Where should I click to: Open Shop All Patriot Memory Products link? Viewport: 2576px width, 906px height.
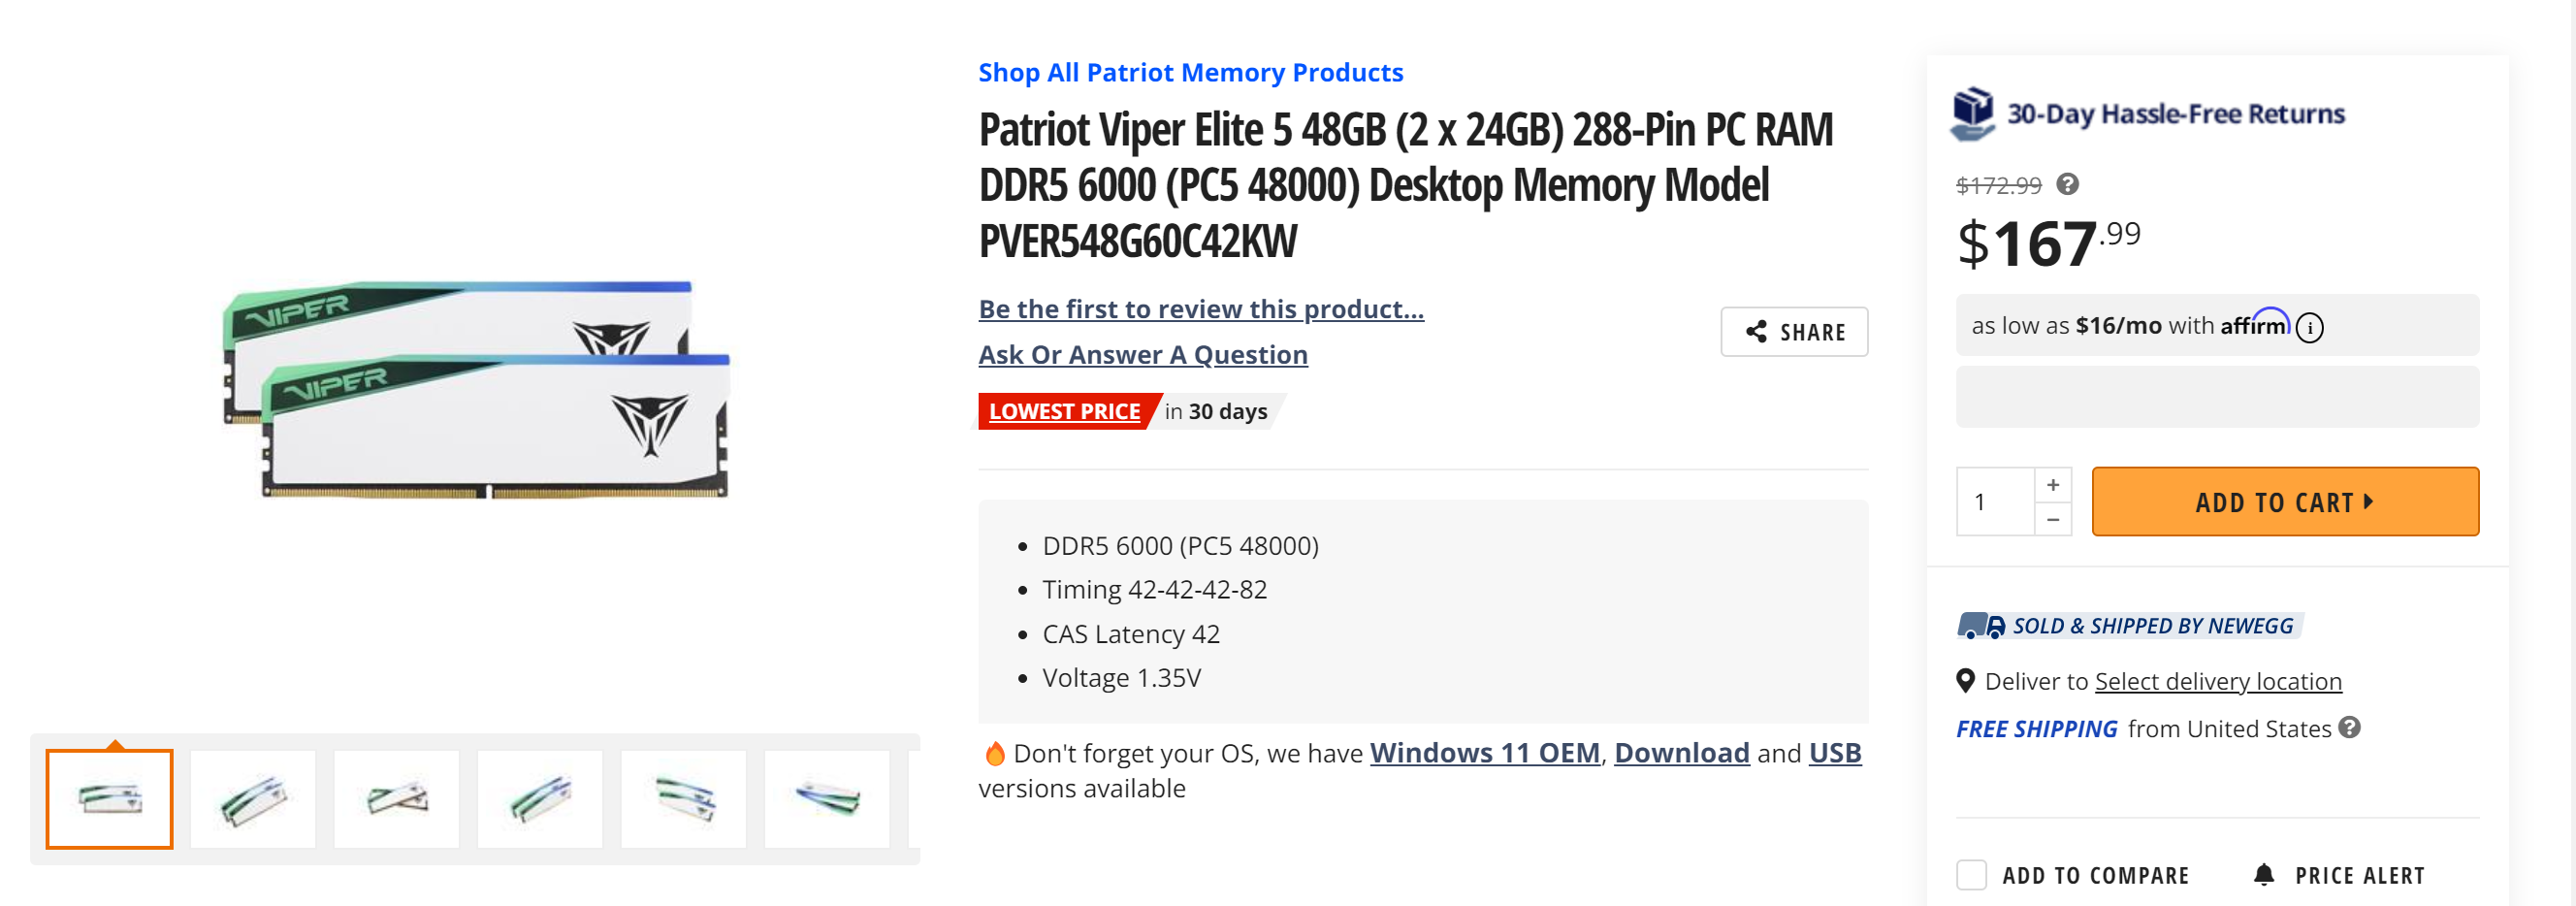click(x=1190, y=73)
